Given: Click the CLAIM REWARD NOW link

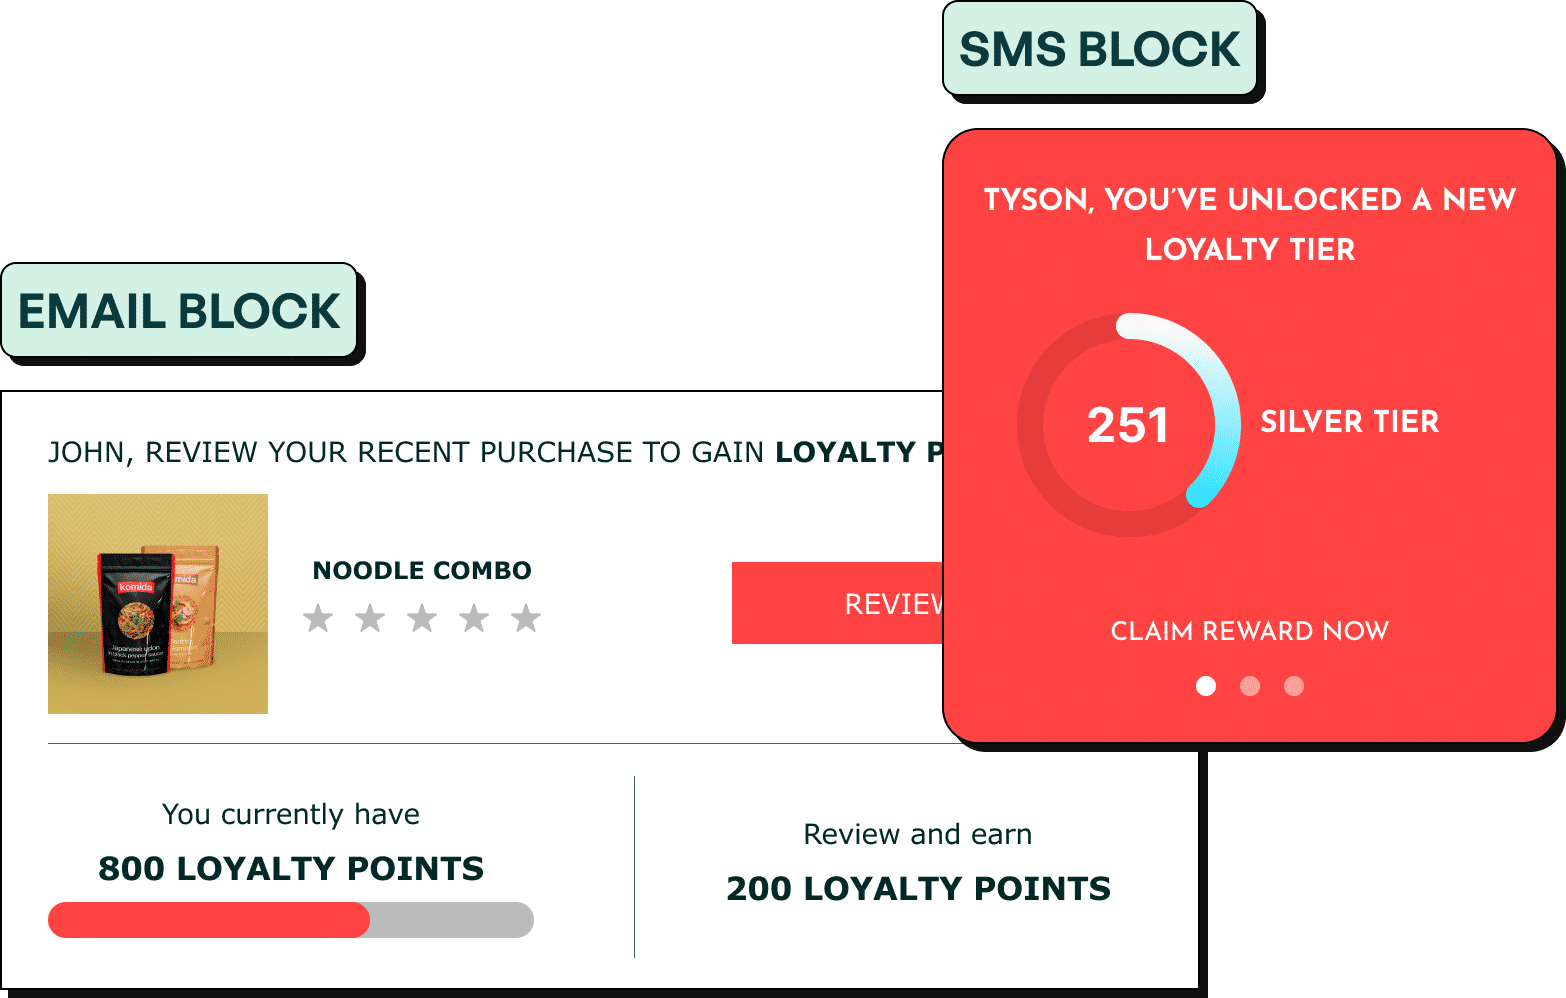Looking at the screenshot, I should [1250, 631].
